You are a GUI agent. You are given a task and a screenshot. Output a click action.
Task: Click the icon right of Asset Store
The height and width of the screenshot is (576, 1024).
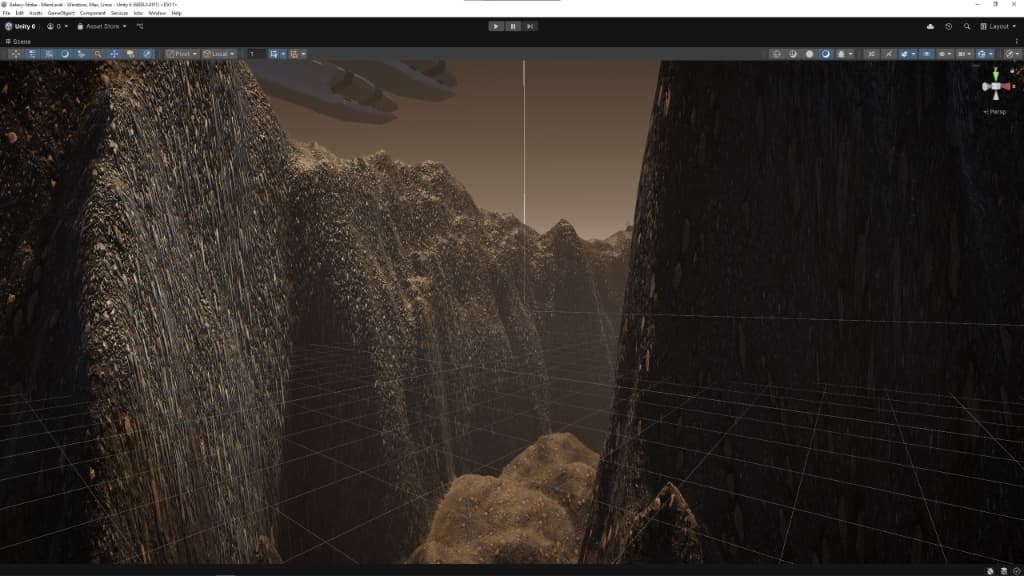coord(140,27)
